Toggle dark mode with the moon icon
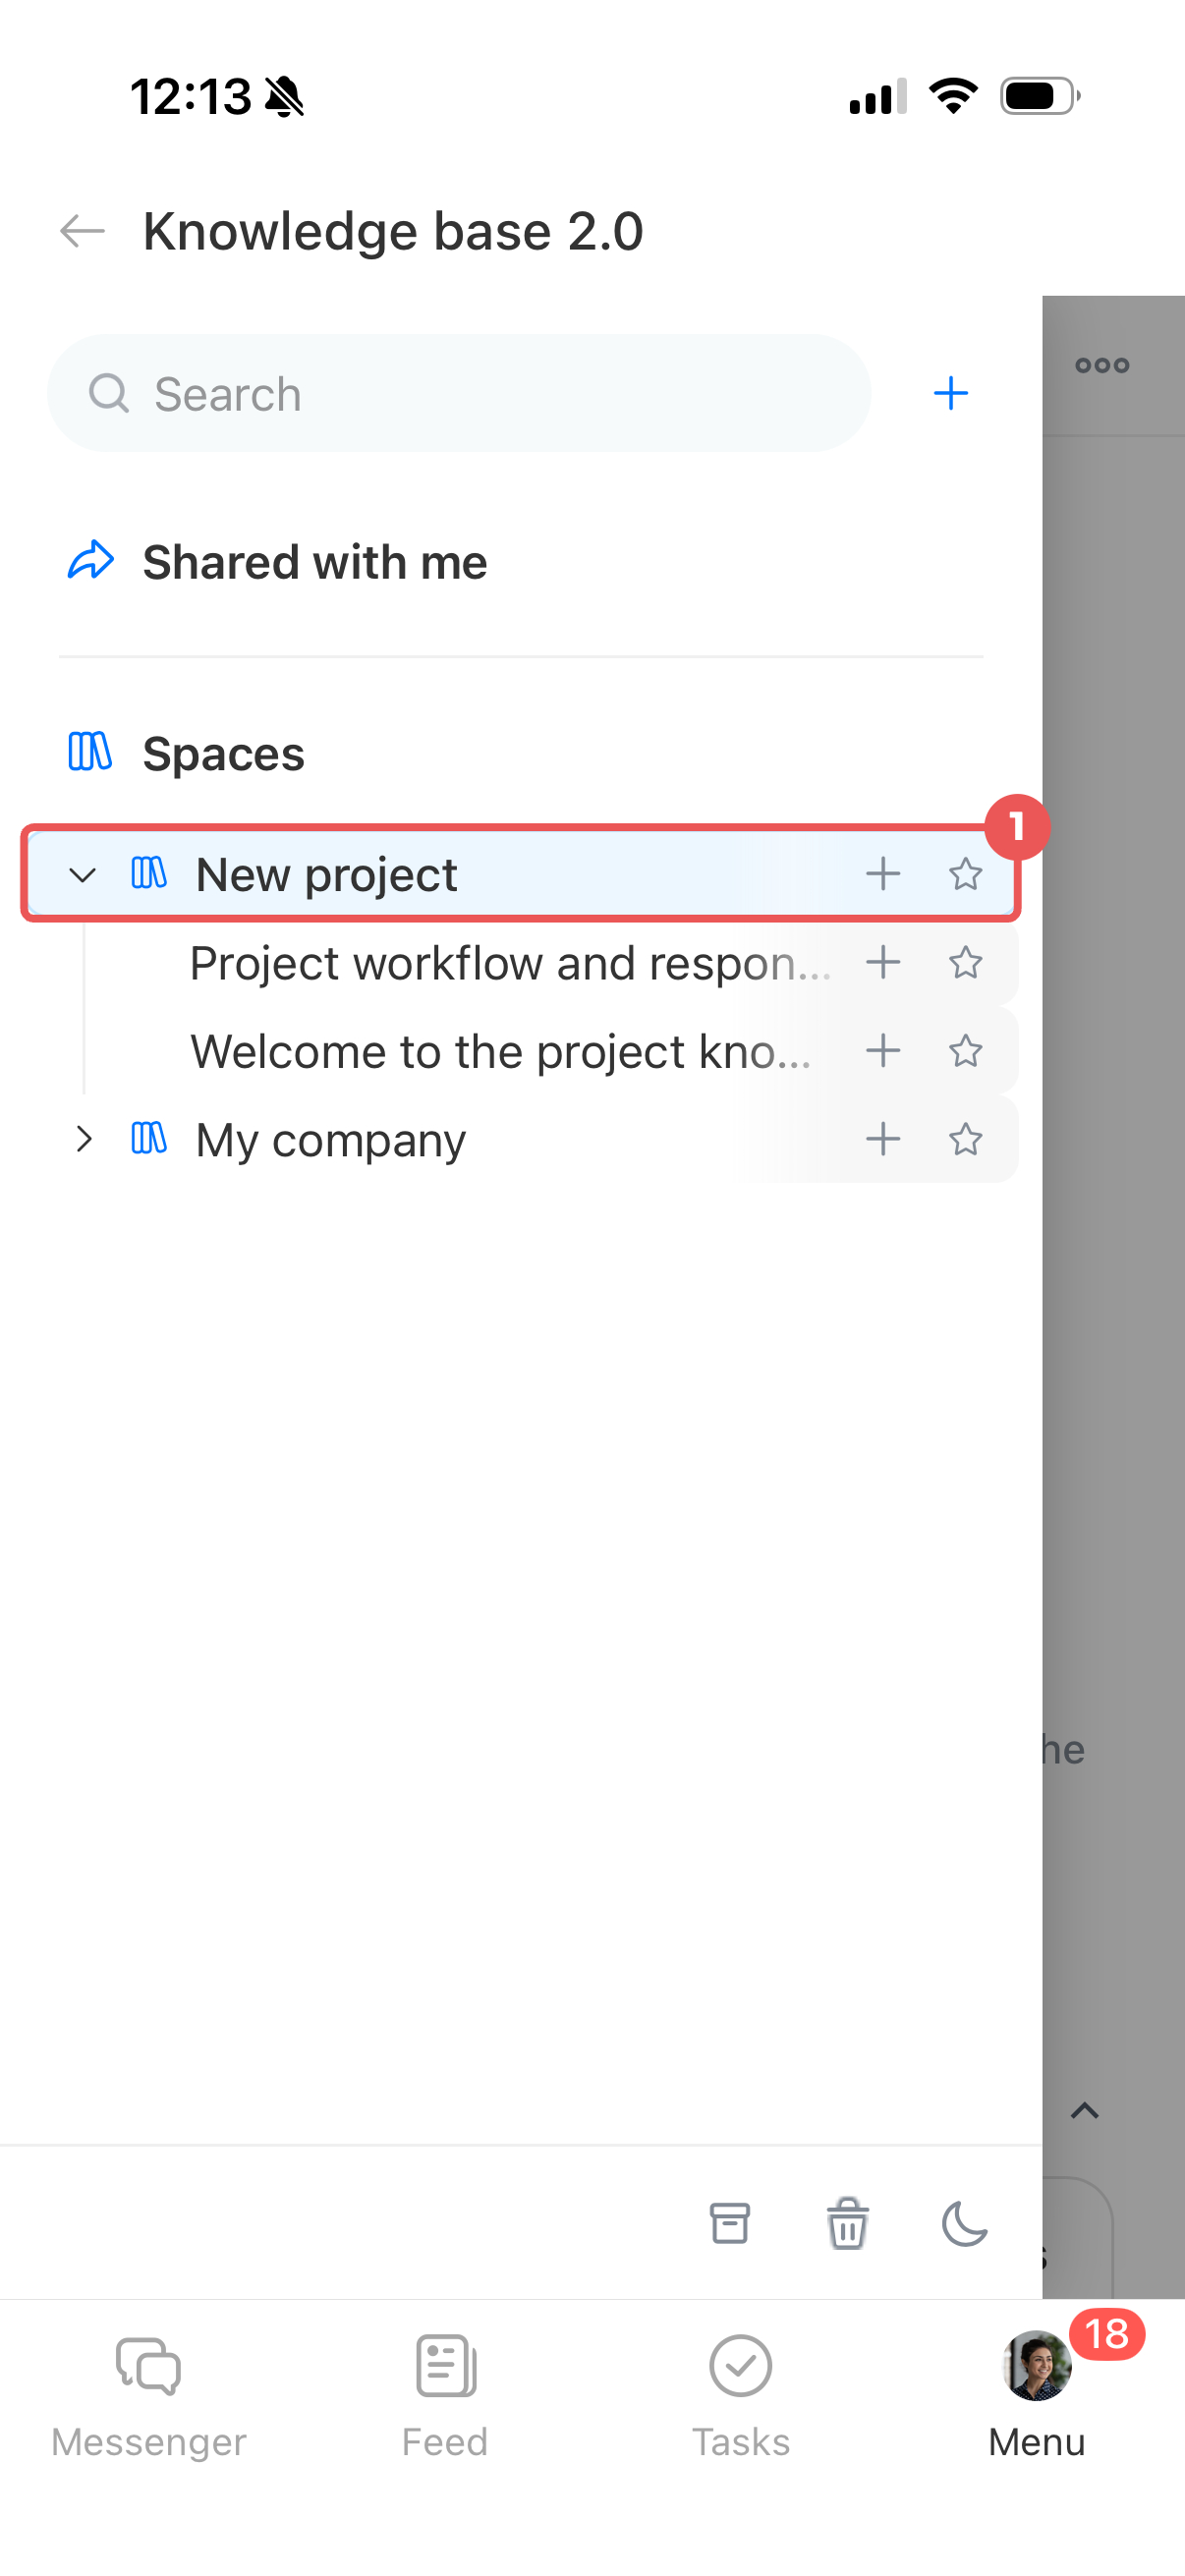This screenshot has width=1185, height=2576. pyautogui.click(x=964, y=2224)
